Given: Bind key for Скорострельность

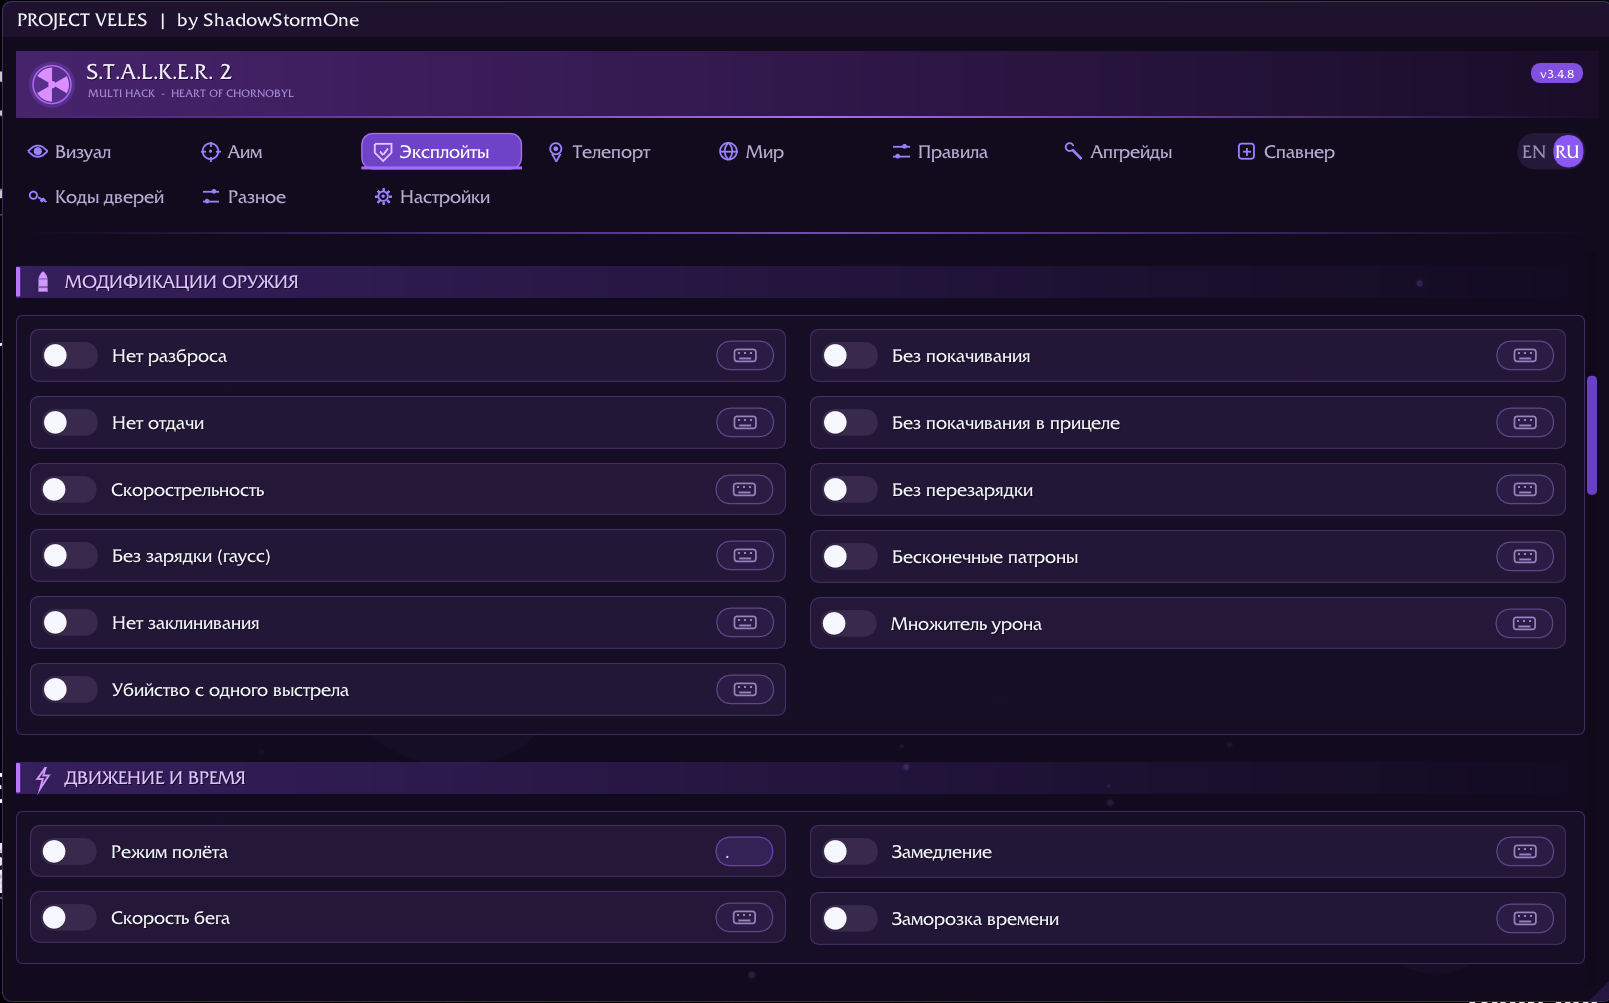Looking at the screenshot, I should pyautogui.click(x=745, y=490).
